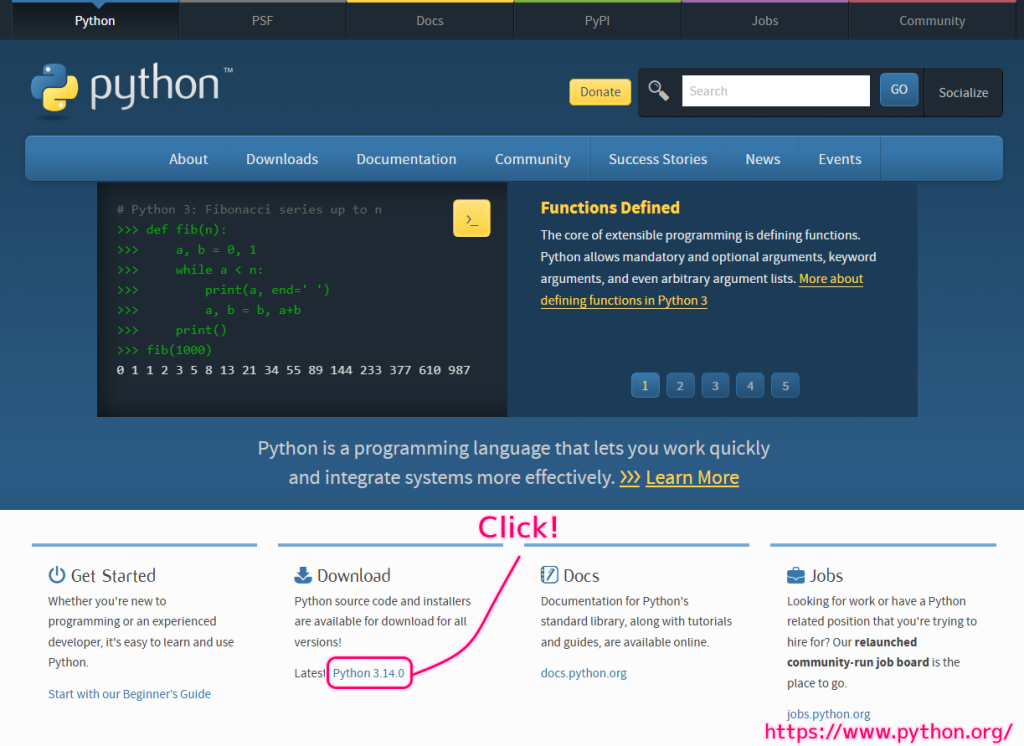Screen dimensions: 1024x746
Task: Click the yellow chevrons before Learn More
Action: (x=629, y=477)
